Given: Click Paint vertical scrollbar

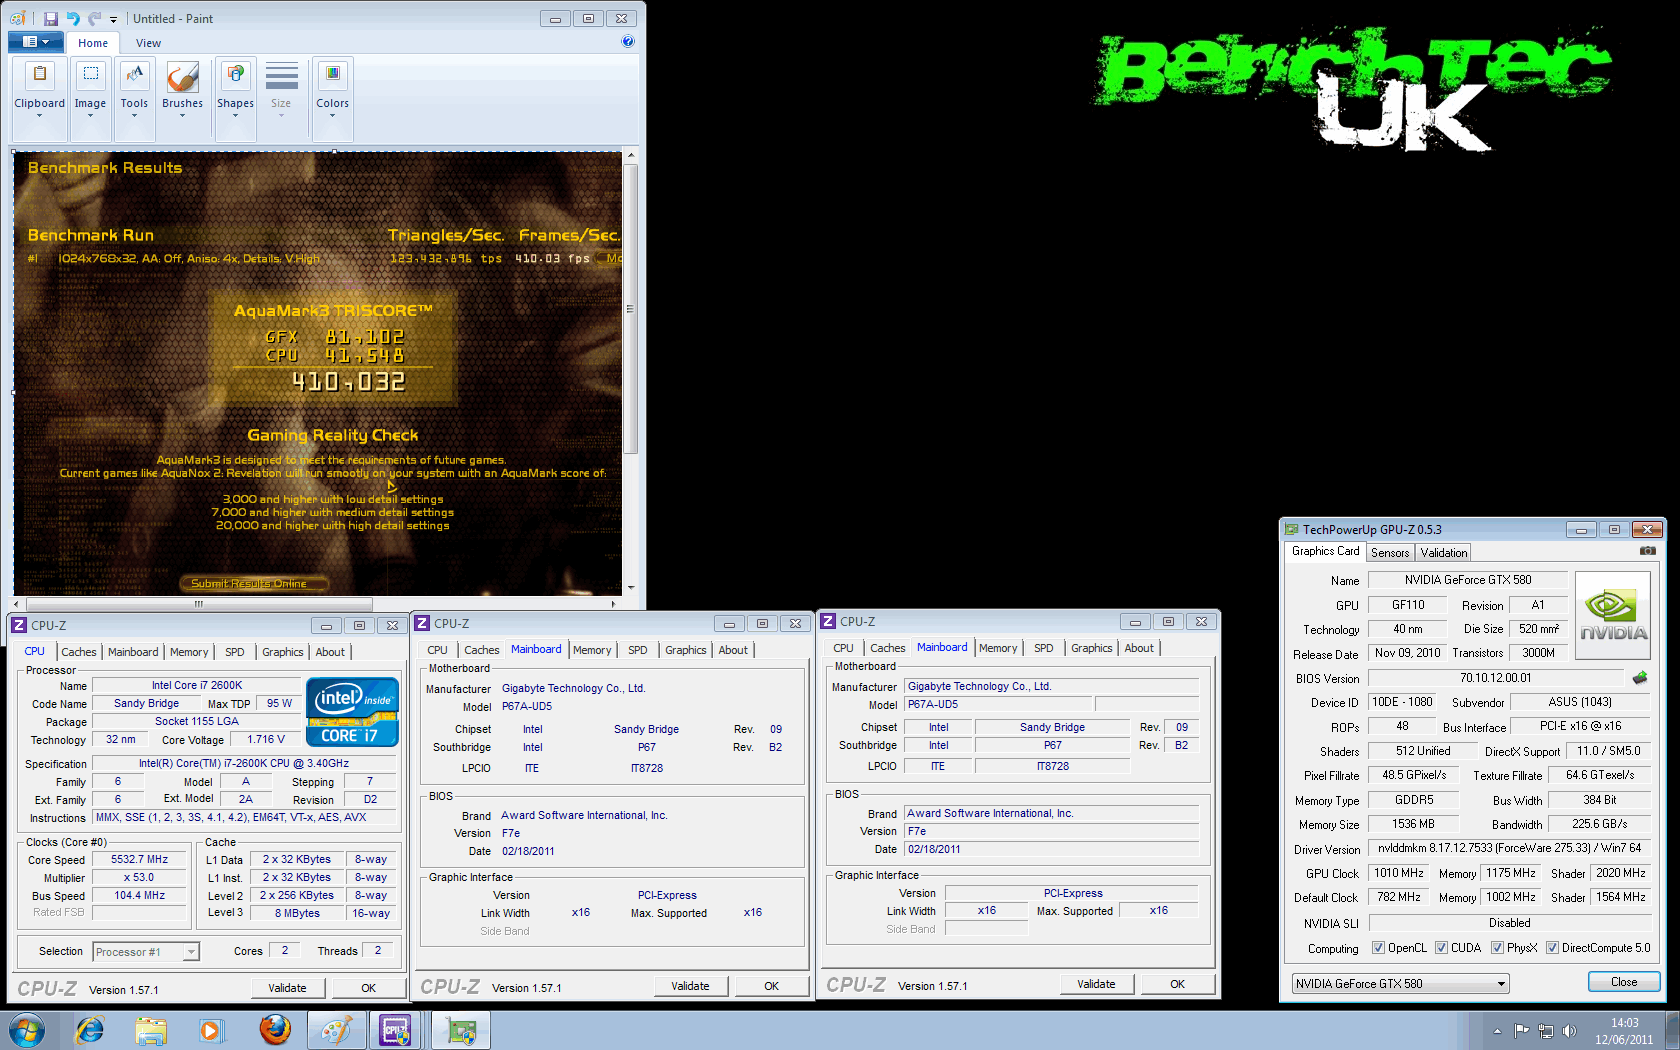Looking at the screenshot, I should tap(630, 371).
